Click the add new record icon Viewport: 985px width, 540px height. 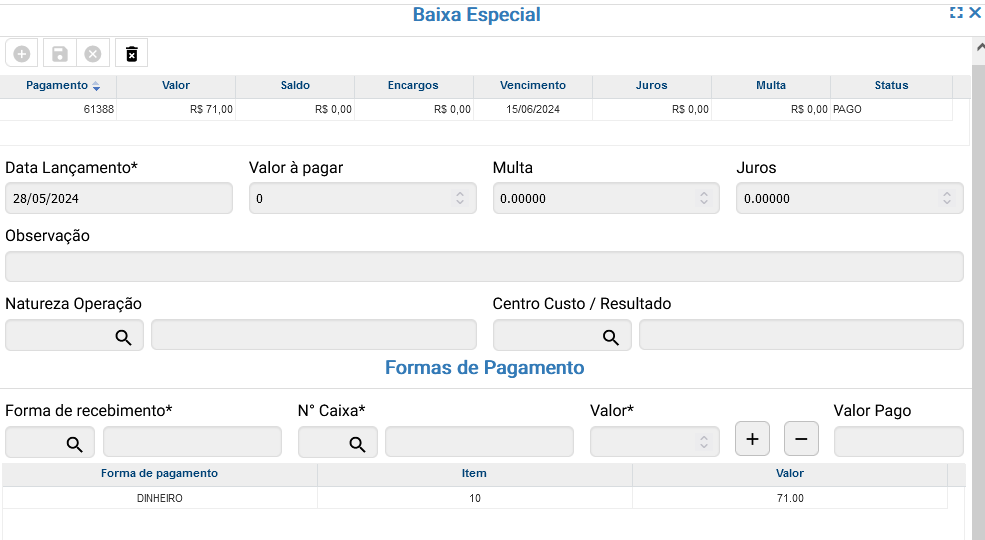[x=22, y=53]
